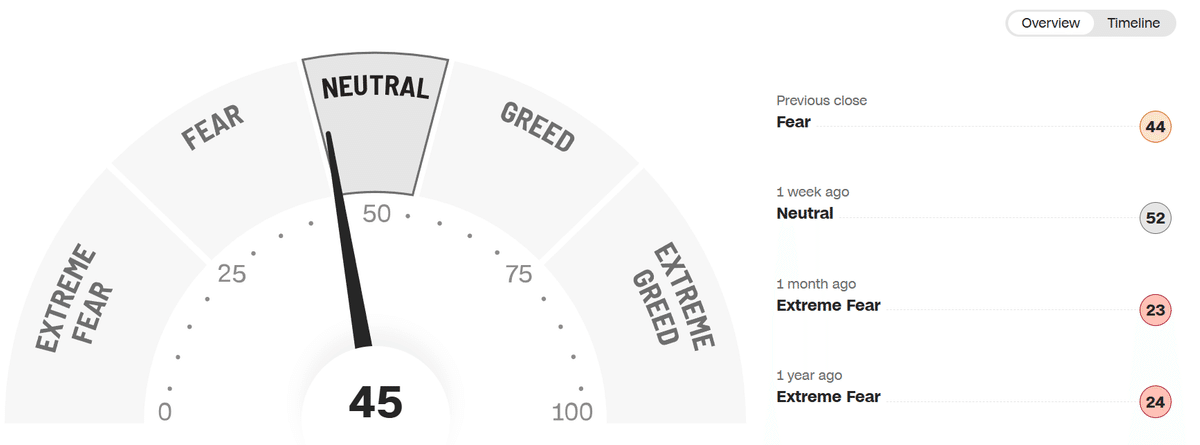Click the 1 week ago Neutral label
1200x445 pixels.
point(804,213)
